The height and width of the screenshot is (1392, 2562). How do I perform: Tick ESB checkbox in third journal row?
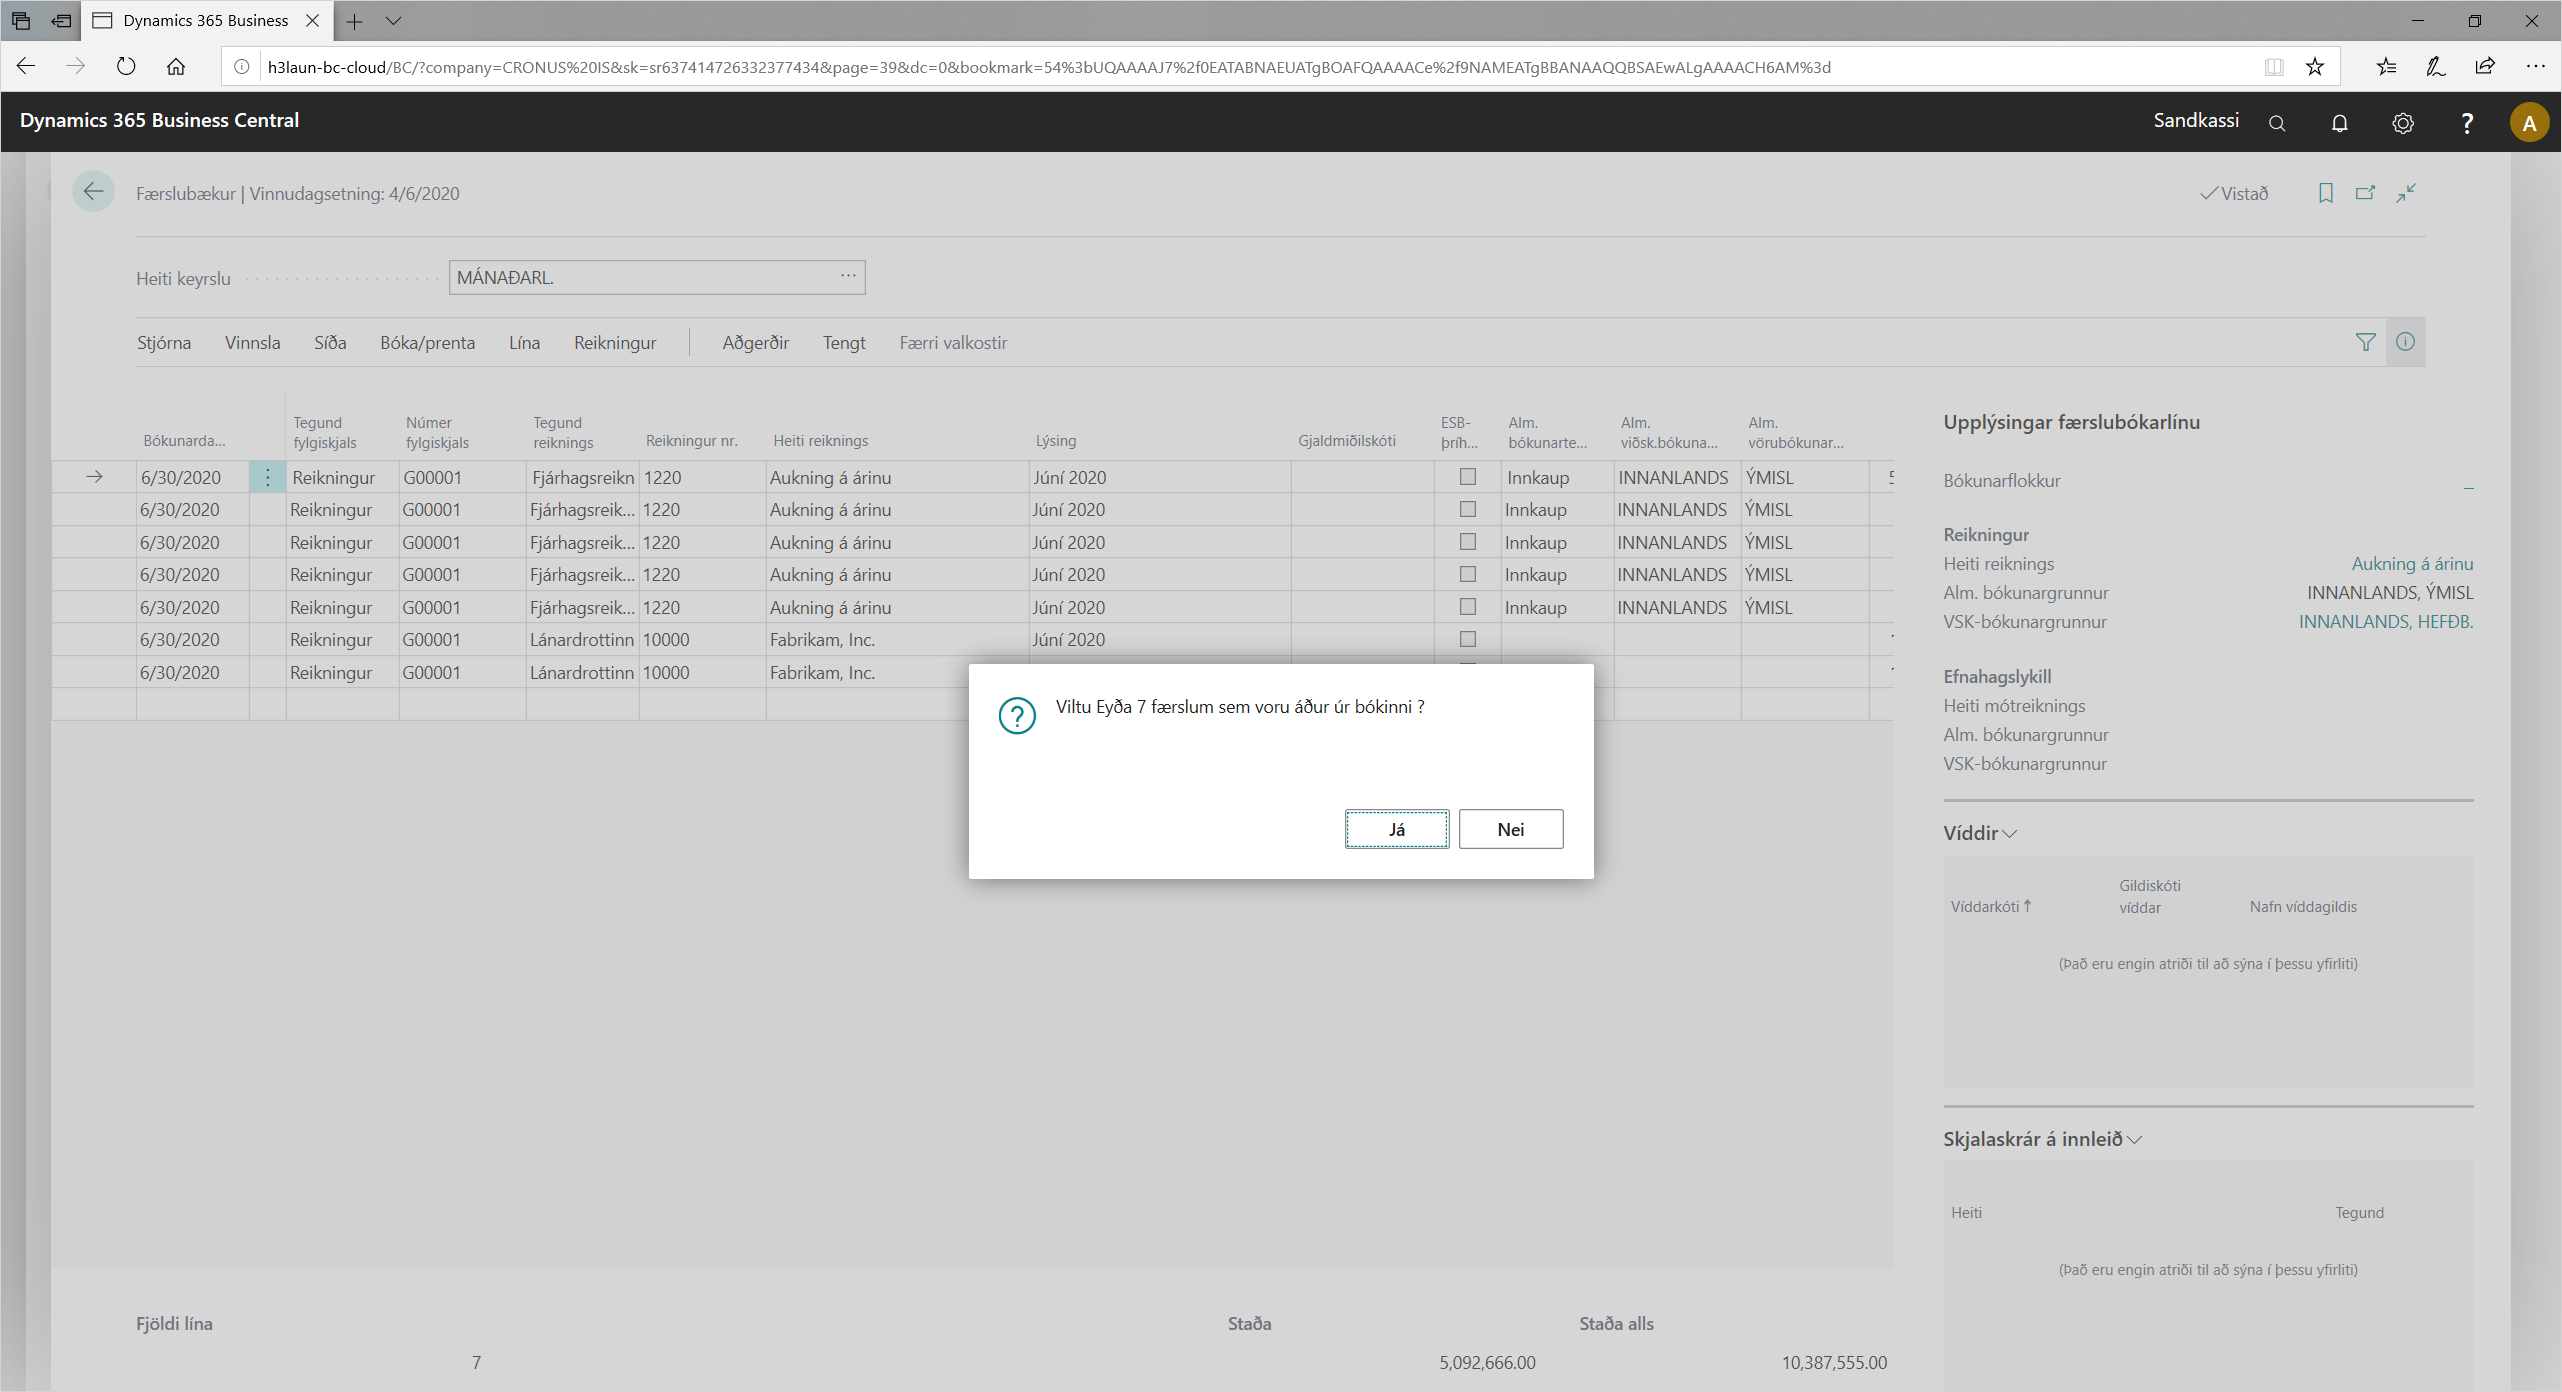point(1468,542)
